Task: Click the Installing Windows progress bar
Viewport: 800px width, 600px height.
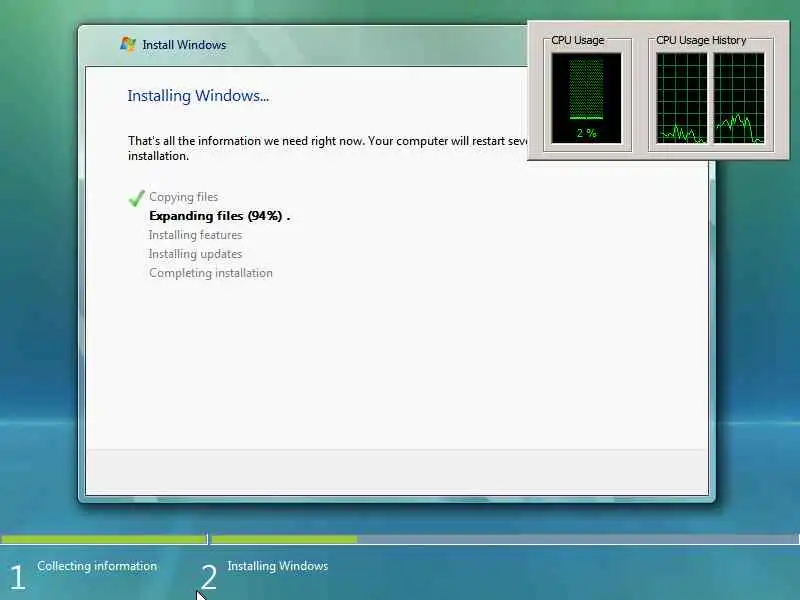Action: [505, 539]
